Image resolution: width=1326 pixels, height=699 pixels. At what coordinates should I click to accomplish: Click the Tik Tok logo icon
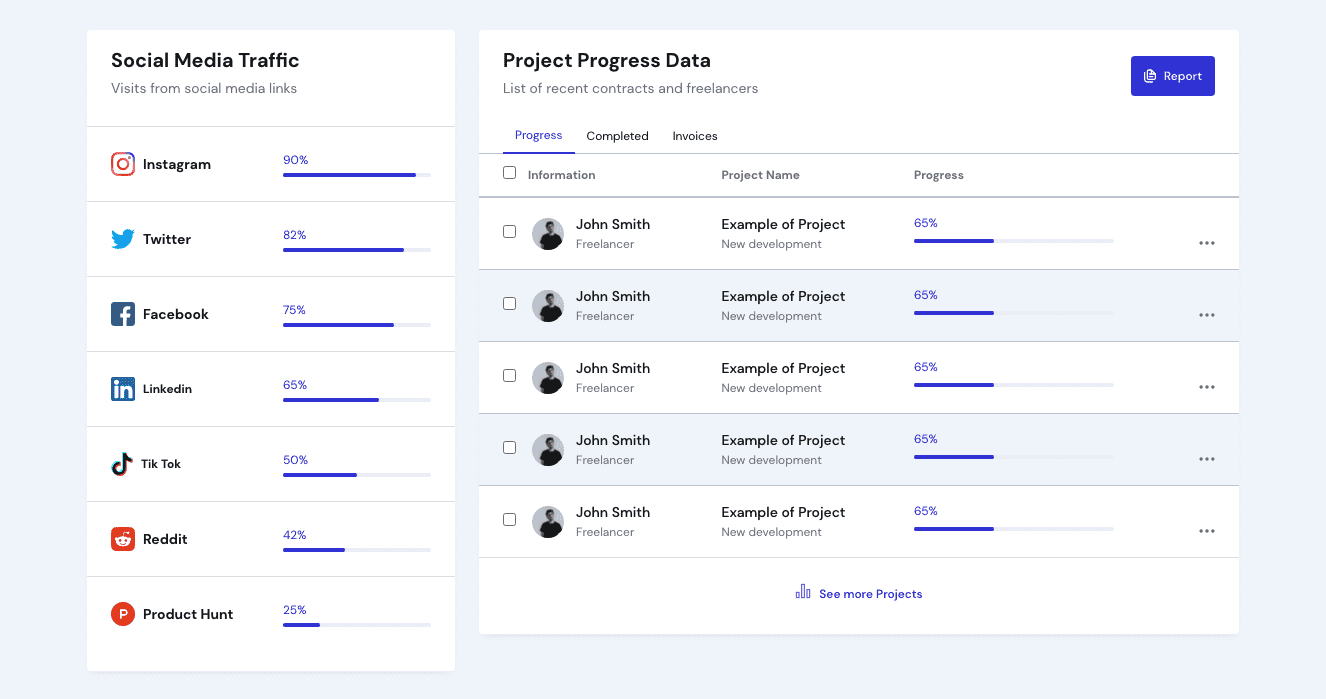click(122, 464)
